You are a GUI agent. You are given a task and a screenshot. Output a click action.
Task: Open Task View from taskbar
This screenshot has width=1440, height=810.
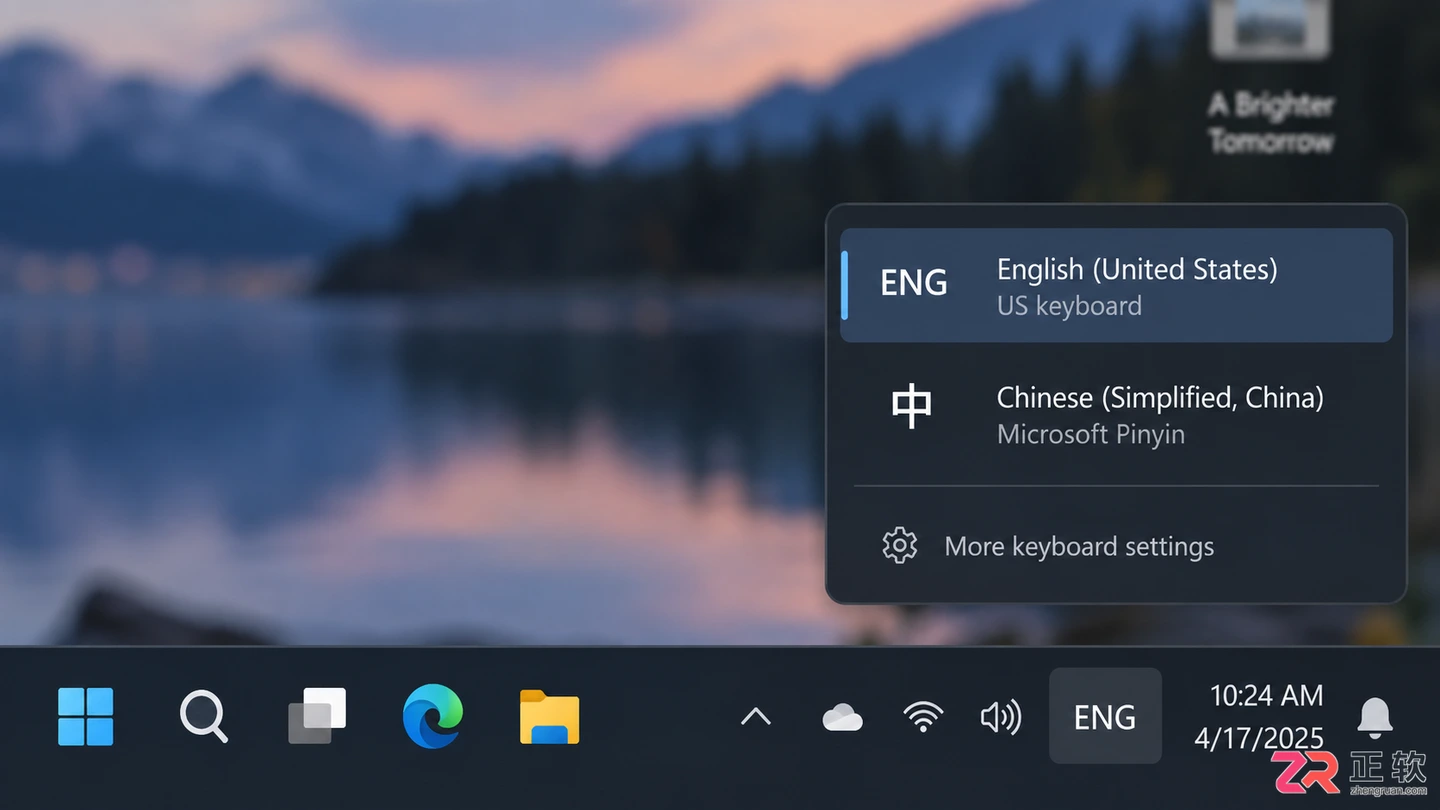[x=317, y=716]
